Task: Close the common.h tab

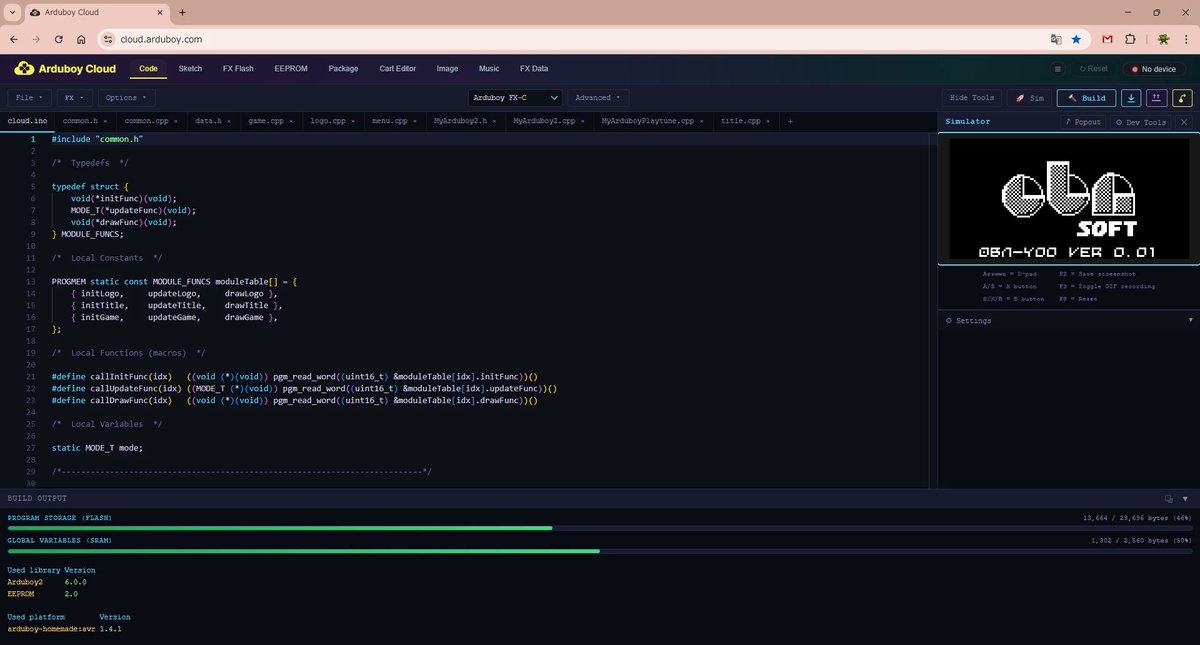Action: tap(105, 121)
